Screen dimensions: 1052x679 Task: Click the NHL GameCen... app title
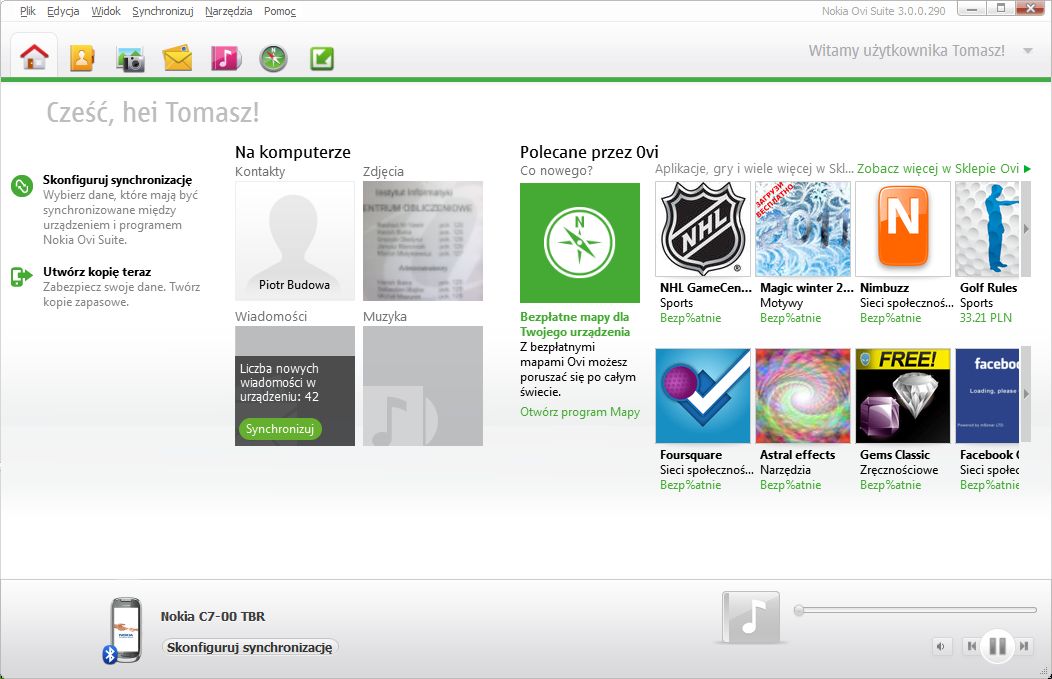[706, 288]
